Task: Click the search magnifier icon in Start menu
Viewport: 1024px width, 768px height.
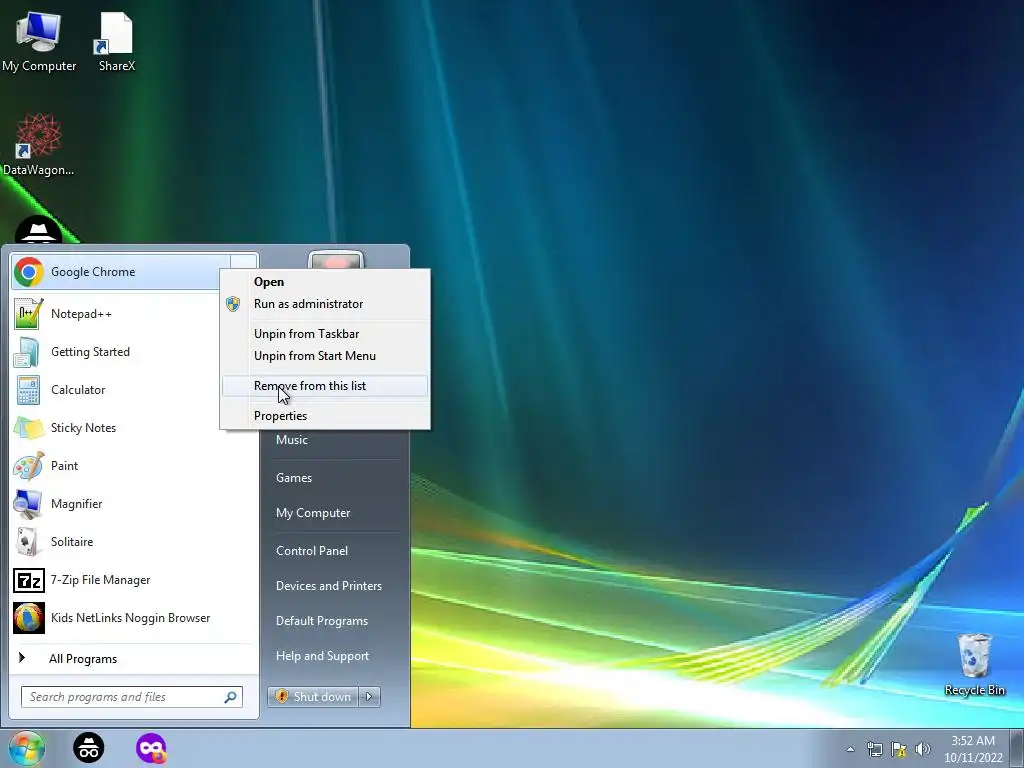Action: 230,697
